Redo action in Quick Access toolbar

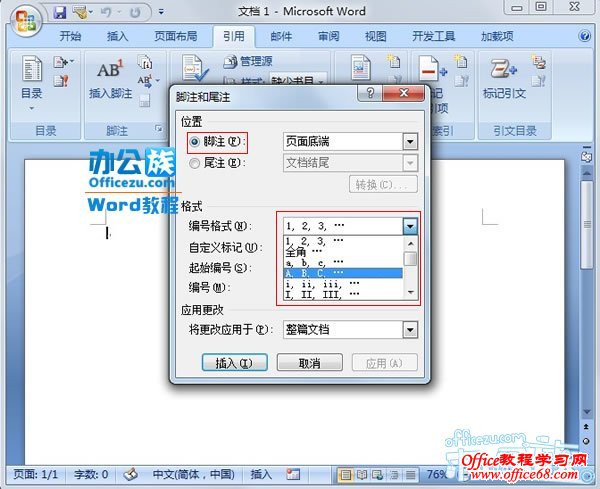click(135, 13)
